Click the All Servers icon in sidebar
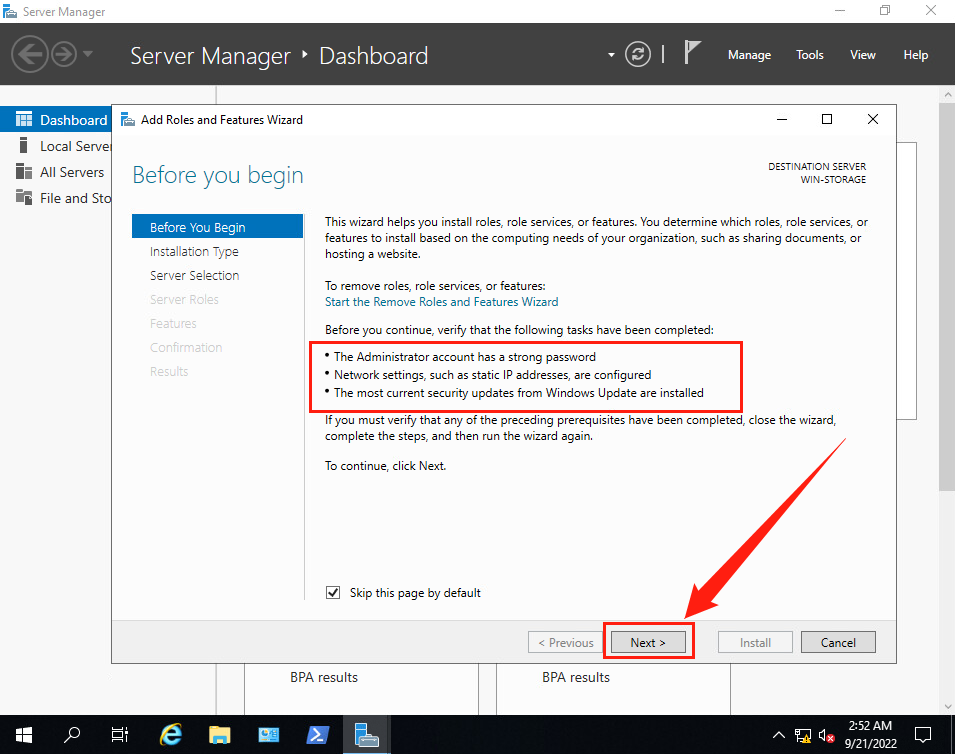The image size is (955, 754). point(24,172)
